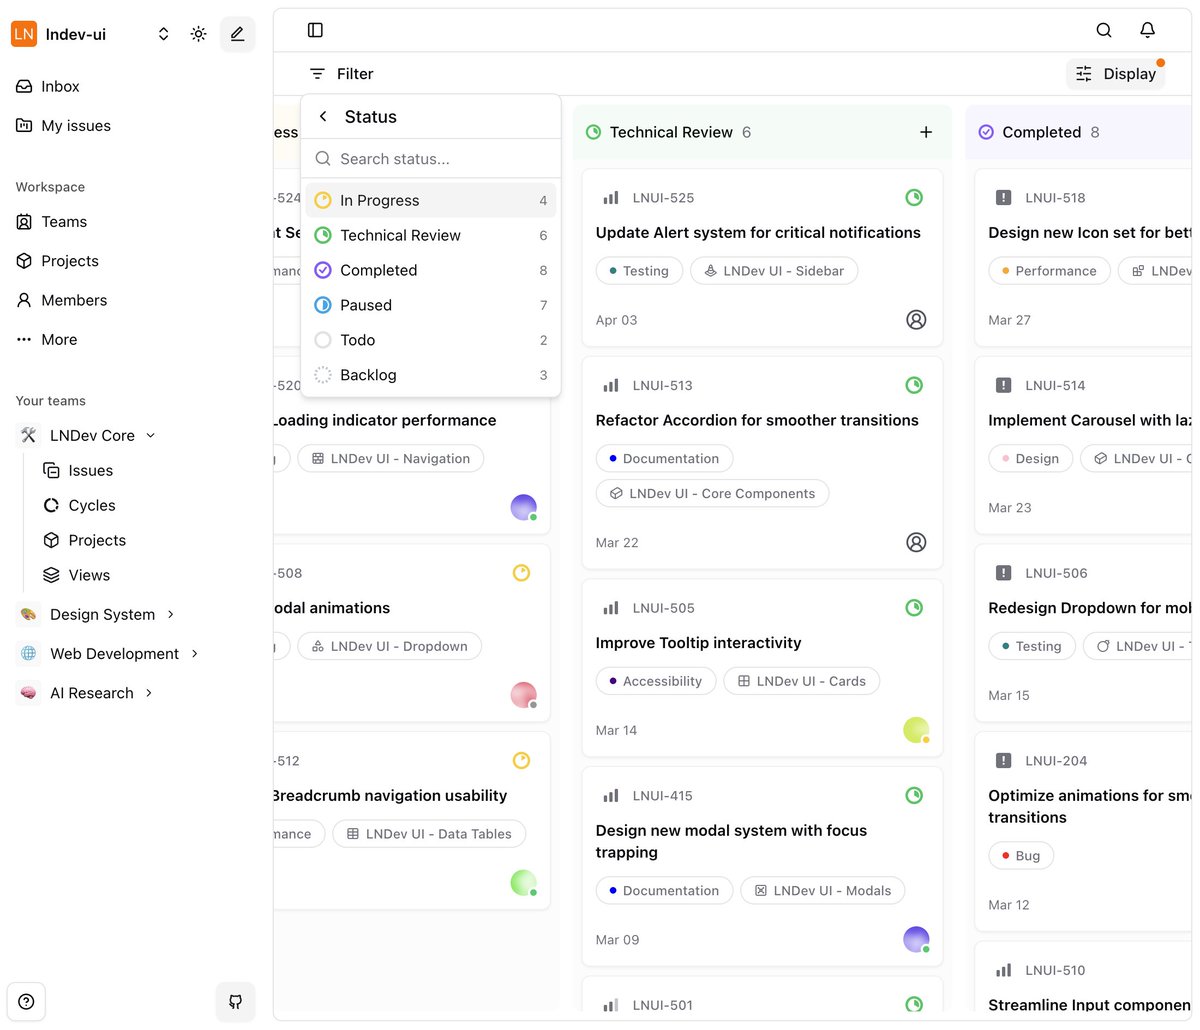This screenshot has width=1200, height=1030.
Task: Click priority bars icon on LNUI-525
Action: pyautogui.click(x=611, y=198)
